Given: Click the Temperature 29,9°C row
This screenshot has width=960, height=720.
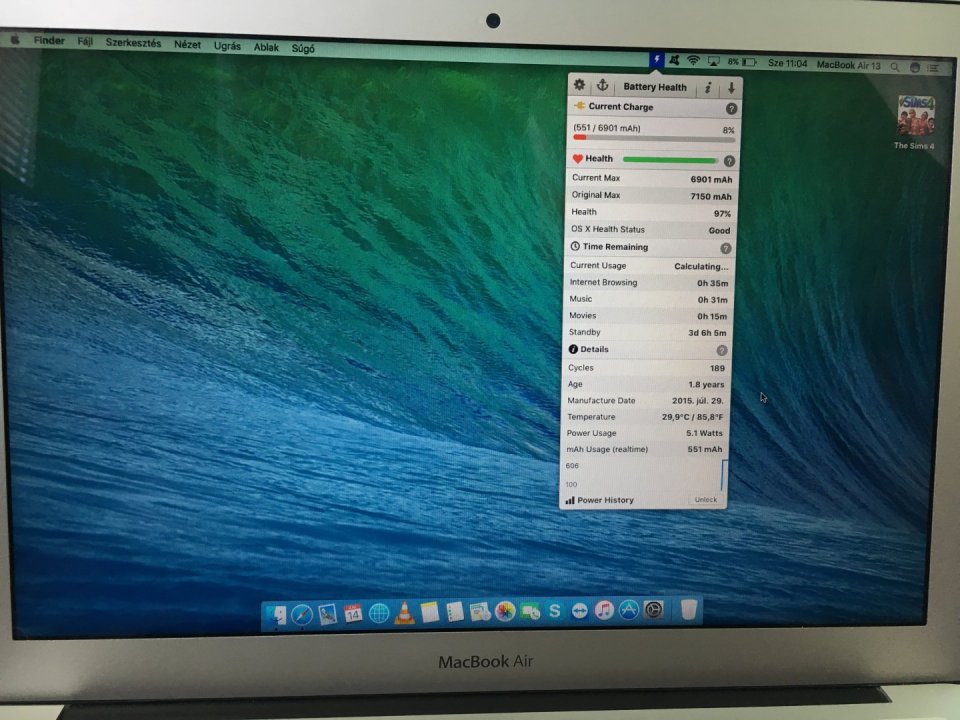Looking at the screenshot, I should pyautogui.click(x=644, y=417).
